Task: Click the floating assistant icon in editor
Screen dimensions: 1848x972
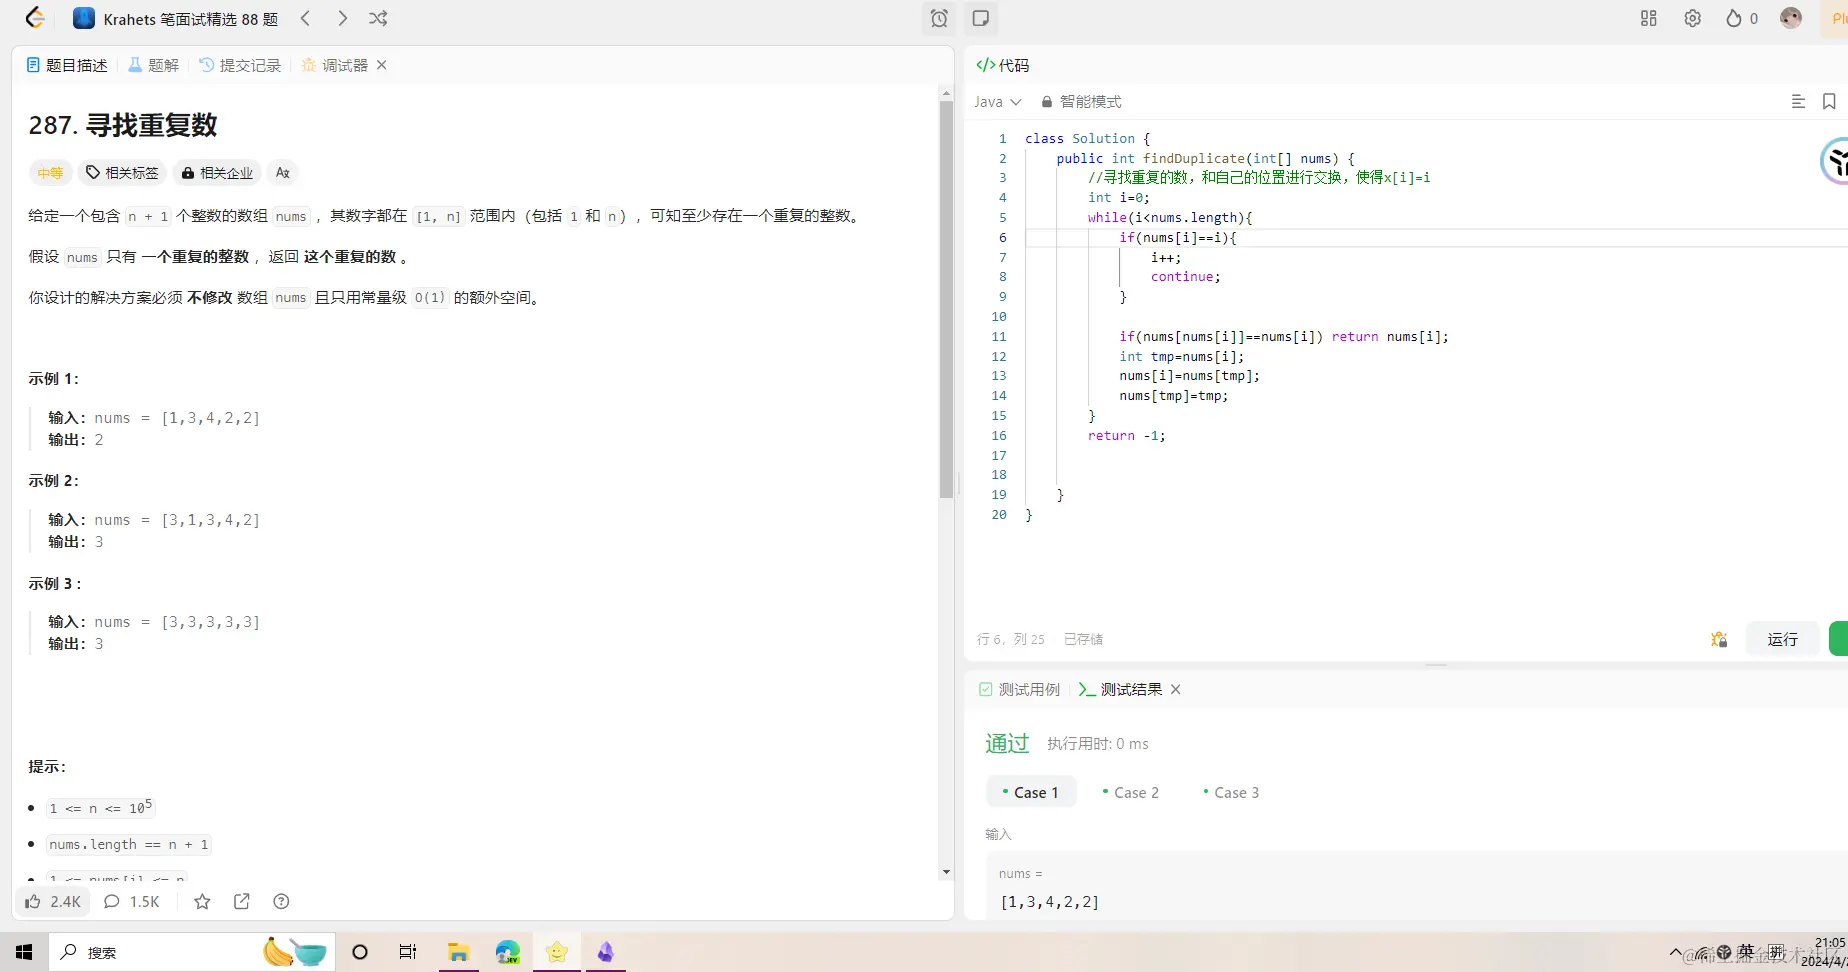Action: pos(1835,160)
